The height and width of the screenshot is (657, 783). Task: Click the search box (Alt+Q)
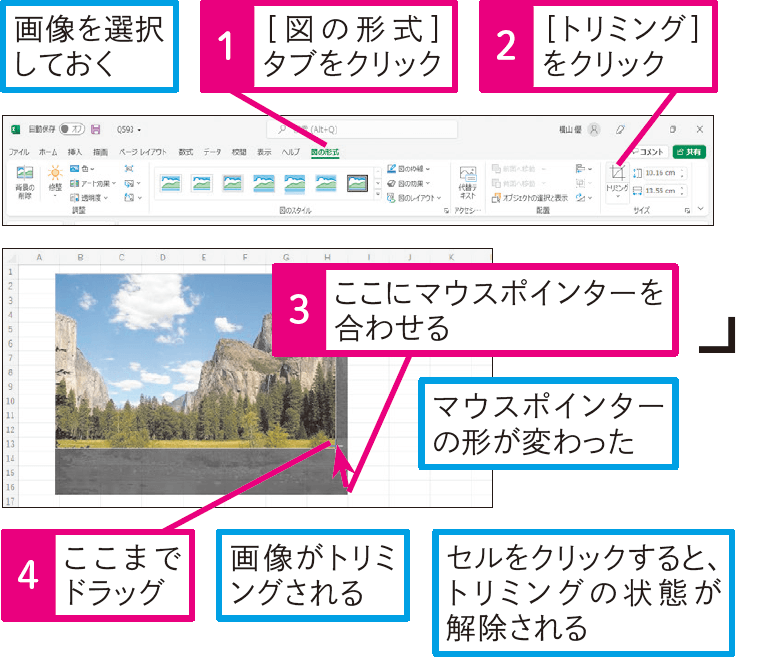click(362, 129)
